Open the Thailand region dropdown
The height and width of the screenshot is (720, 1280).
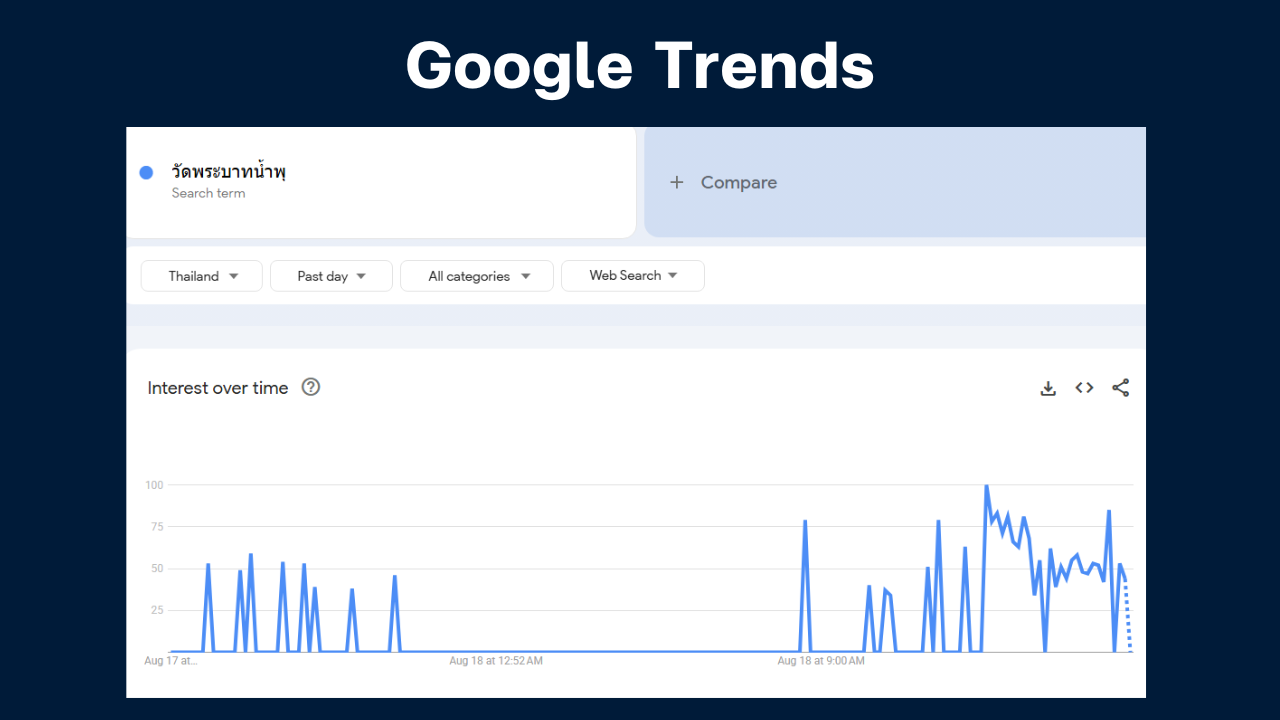(202, 276)
